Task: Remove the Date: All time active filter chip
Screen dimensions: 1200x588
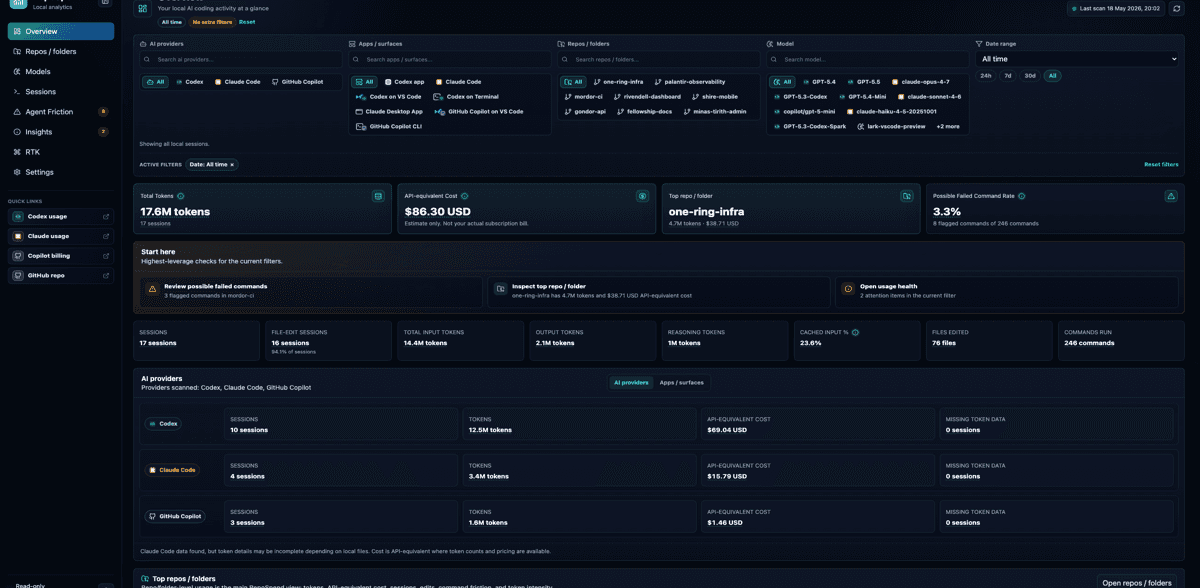Action: click(232, 164)
